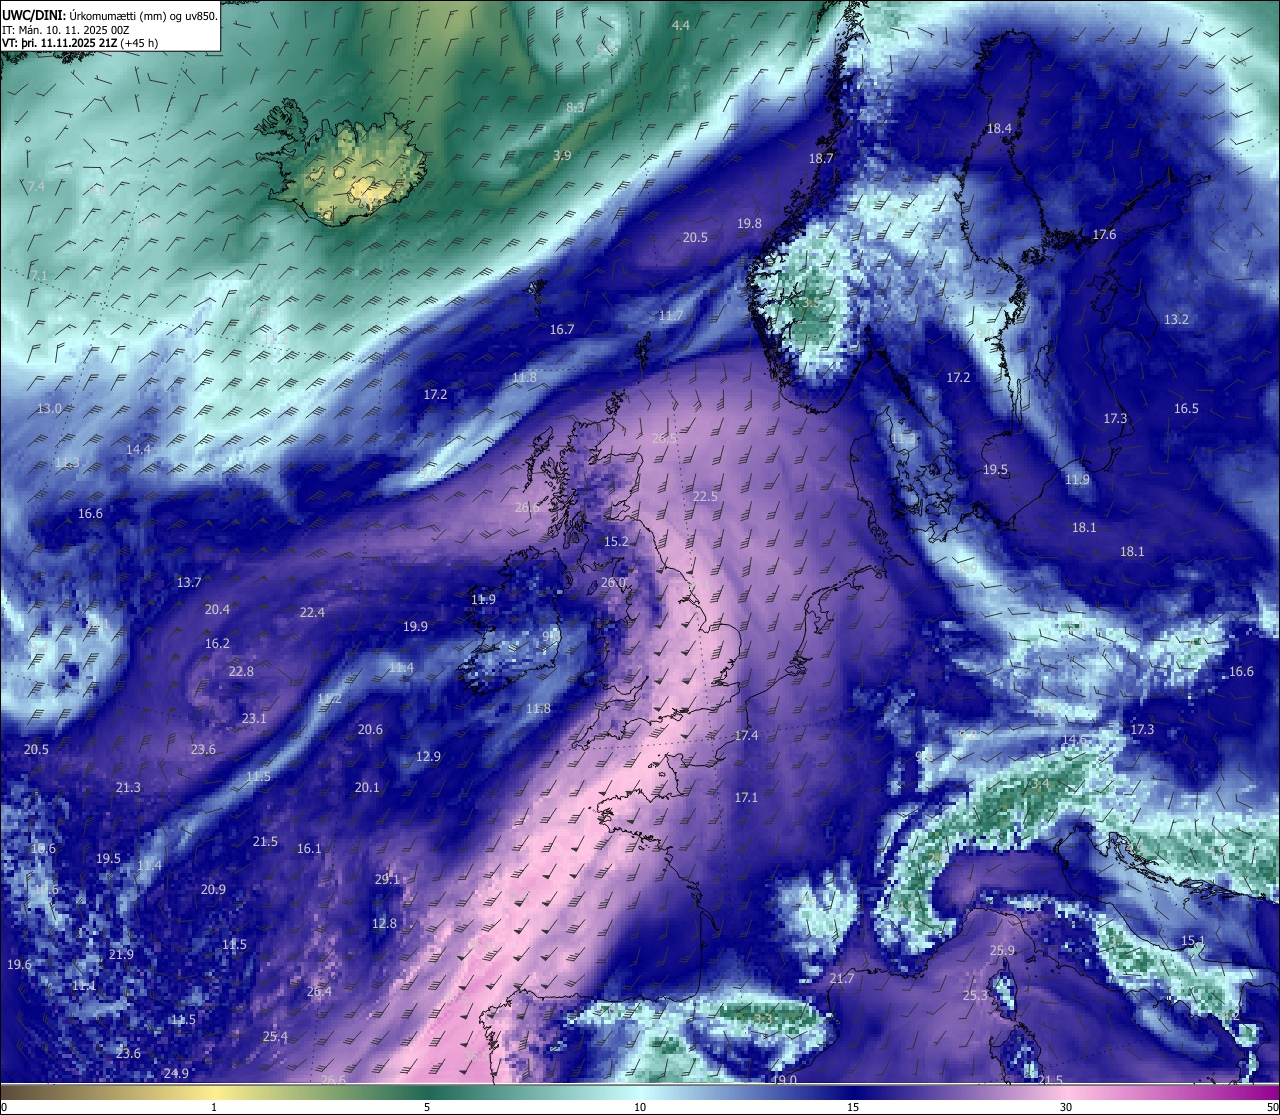
Task: Click the 17.4 value over the English Channel
Action: click(x=746, y=735)
